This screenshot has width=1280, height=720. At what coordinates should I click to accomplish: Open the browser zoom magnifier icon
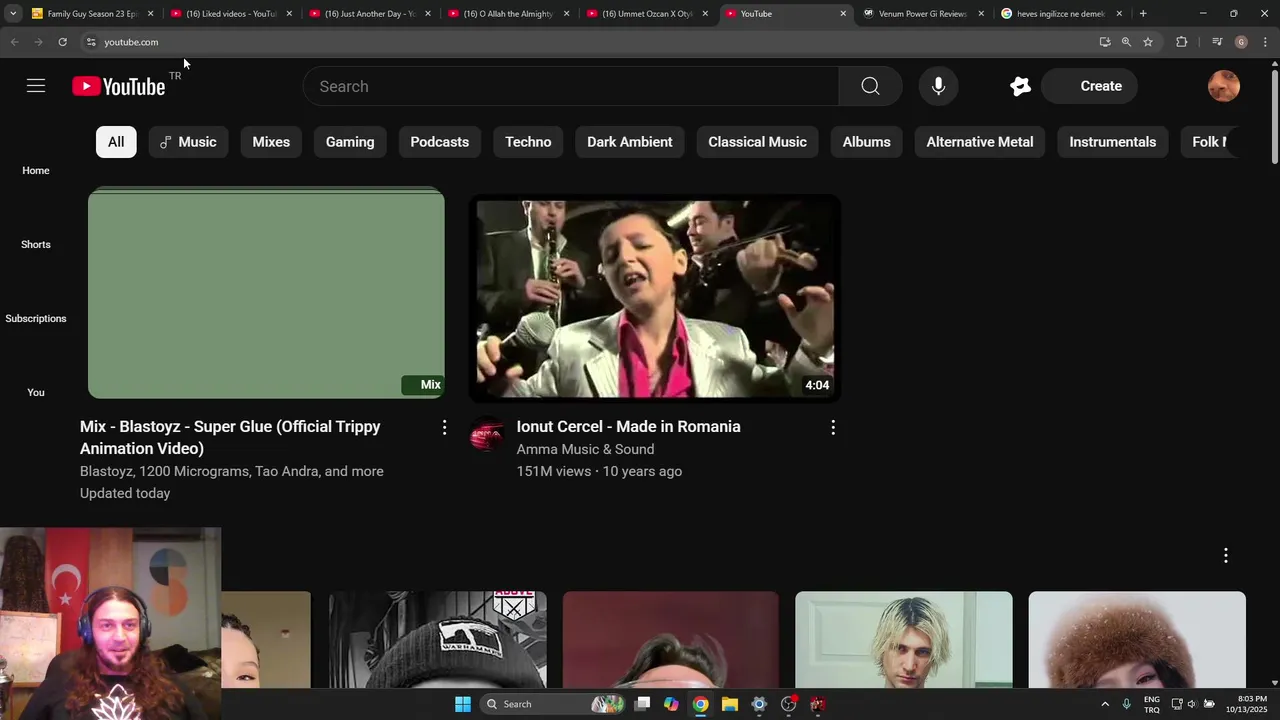tap(1126, 42)
